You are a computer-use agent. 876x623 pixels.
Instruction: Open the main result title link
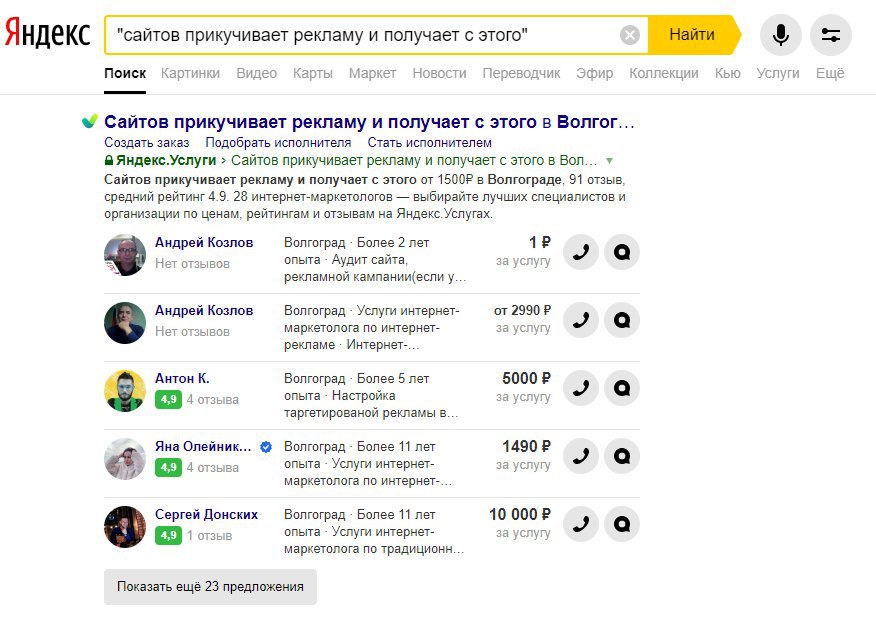[369, 122]
